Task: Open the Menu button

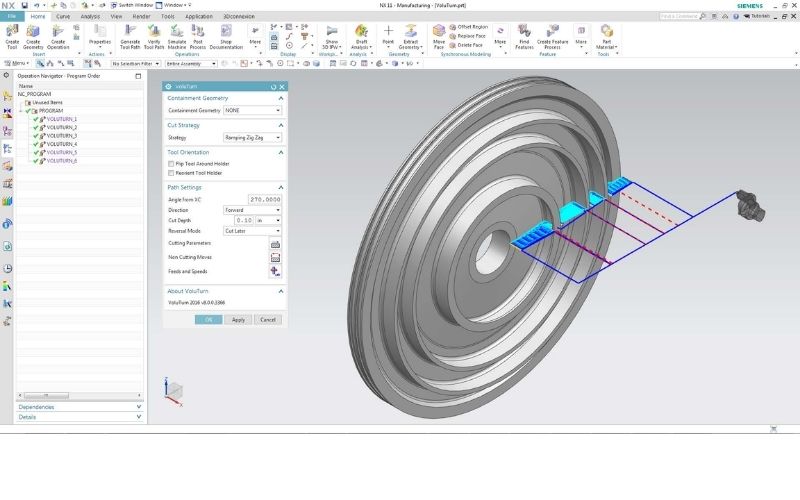Action: click(17, 63)
